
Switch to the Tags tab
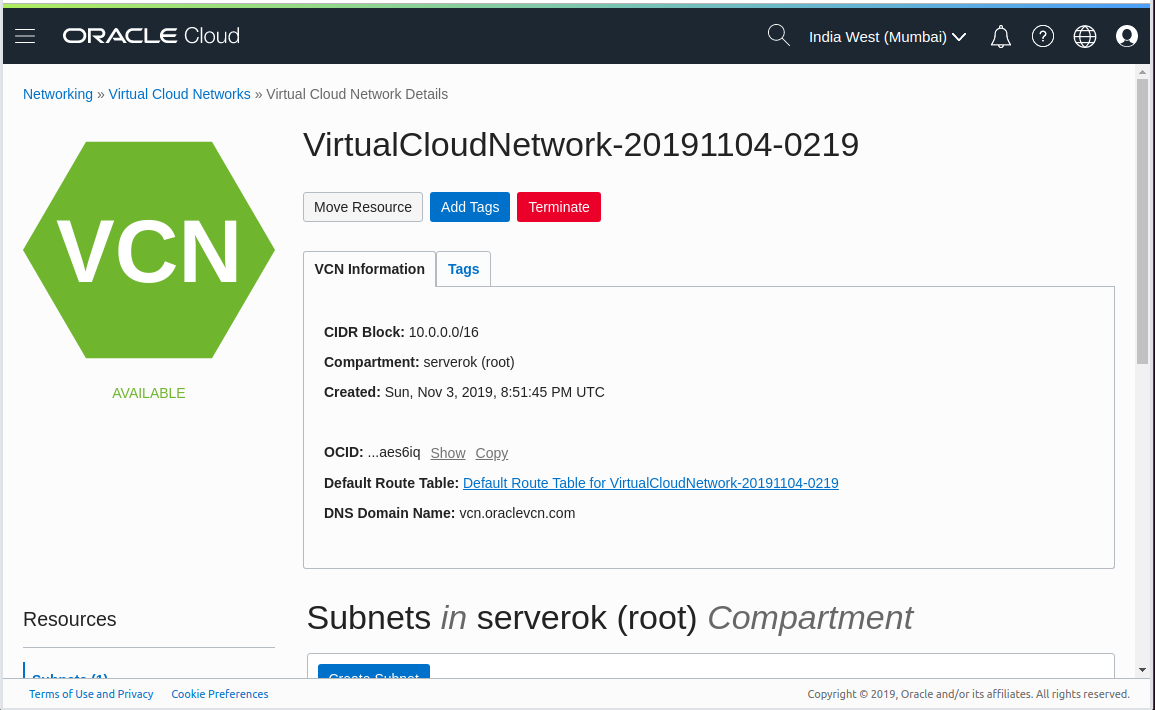(463, 269)
